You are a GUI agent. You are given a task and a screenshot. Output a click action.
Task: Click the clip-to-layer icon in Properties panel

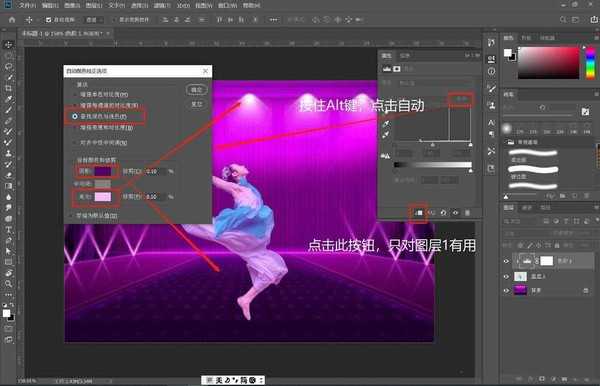pos(419,213)
